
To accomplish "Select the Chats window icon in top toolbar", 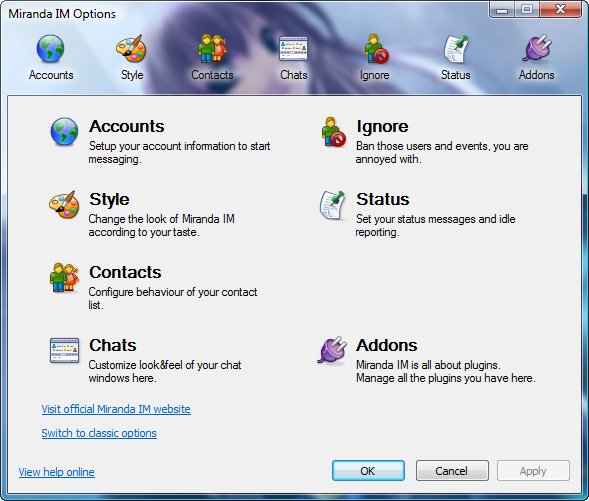I will point(293,48).
